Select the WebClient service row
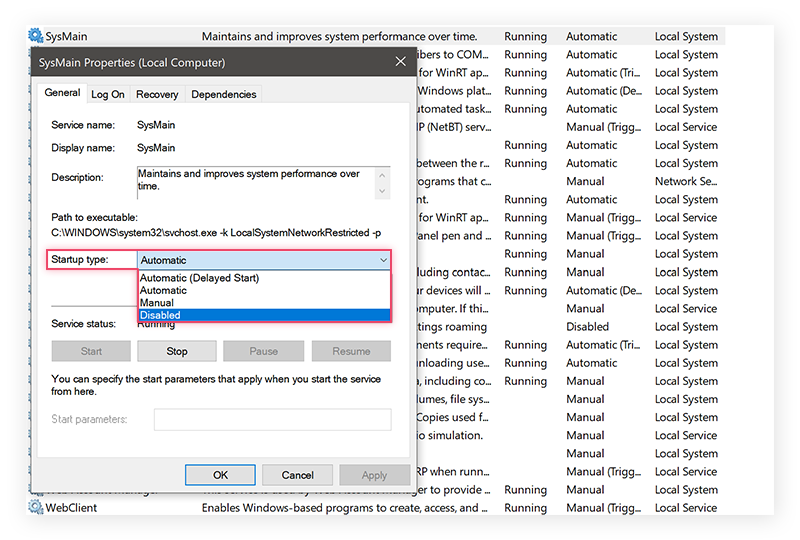The image size is (800, 540). tap(376, 508)
